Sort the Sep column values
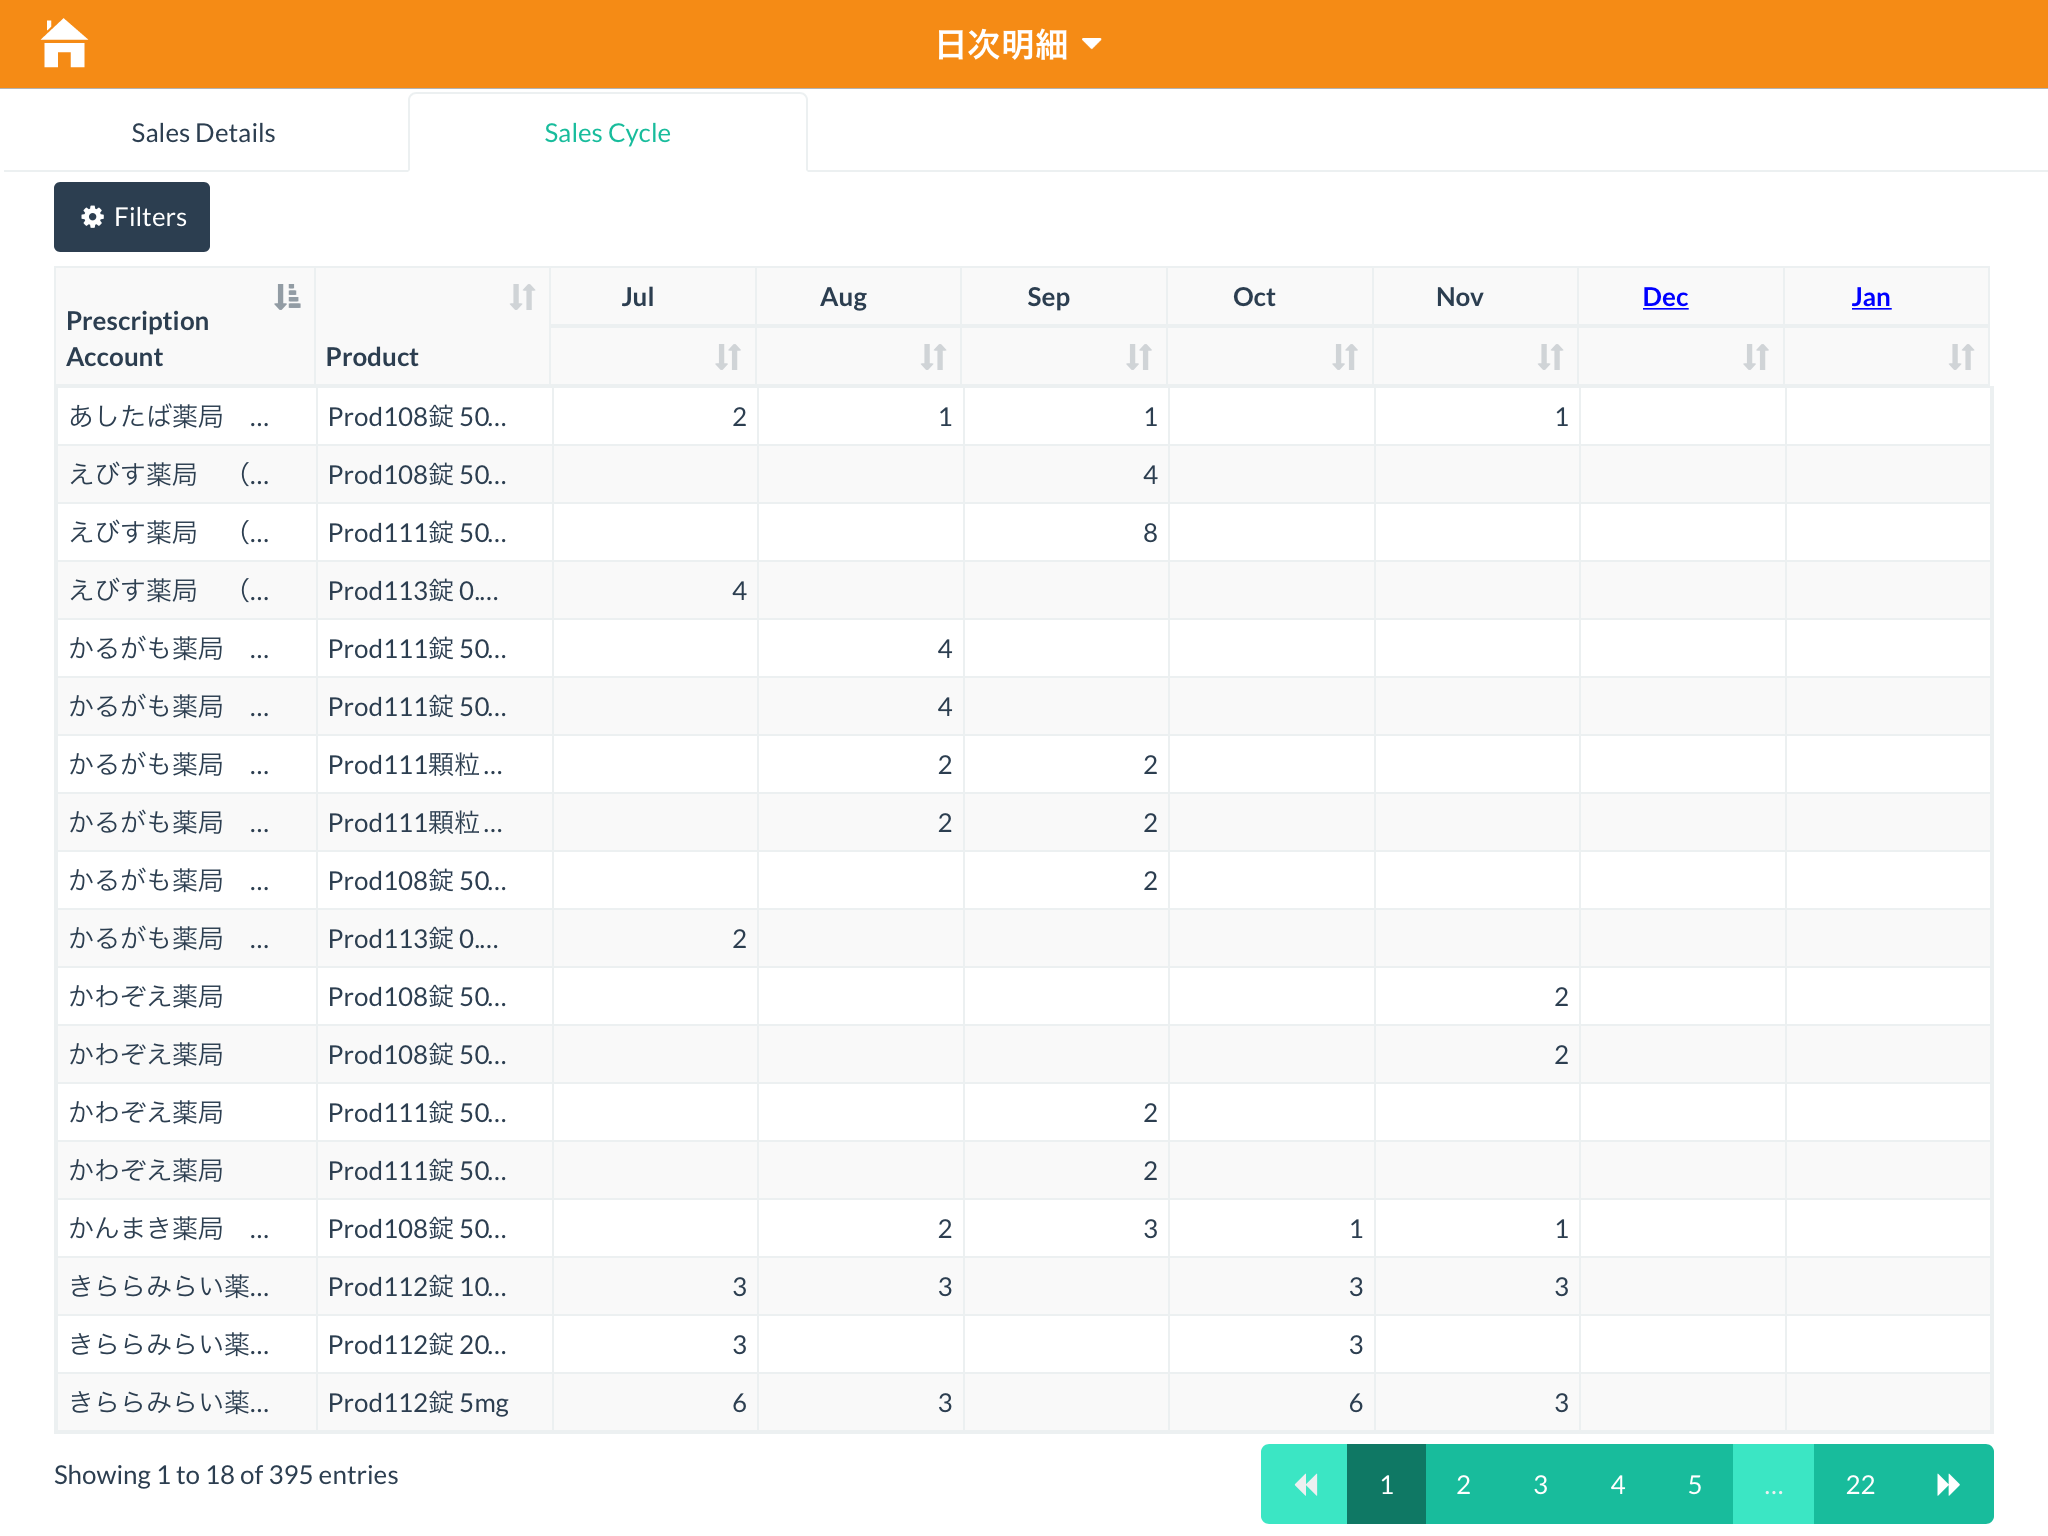The image size is (2048, 1536). [1139, 357]
